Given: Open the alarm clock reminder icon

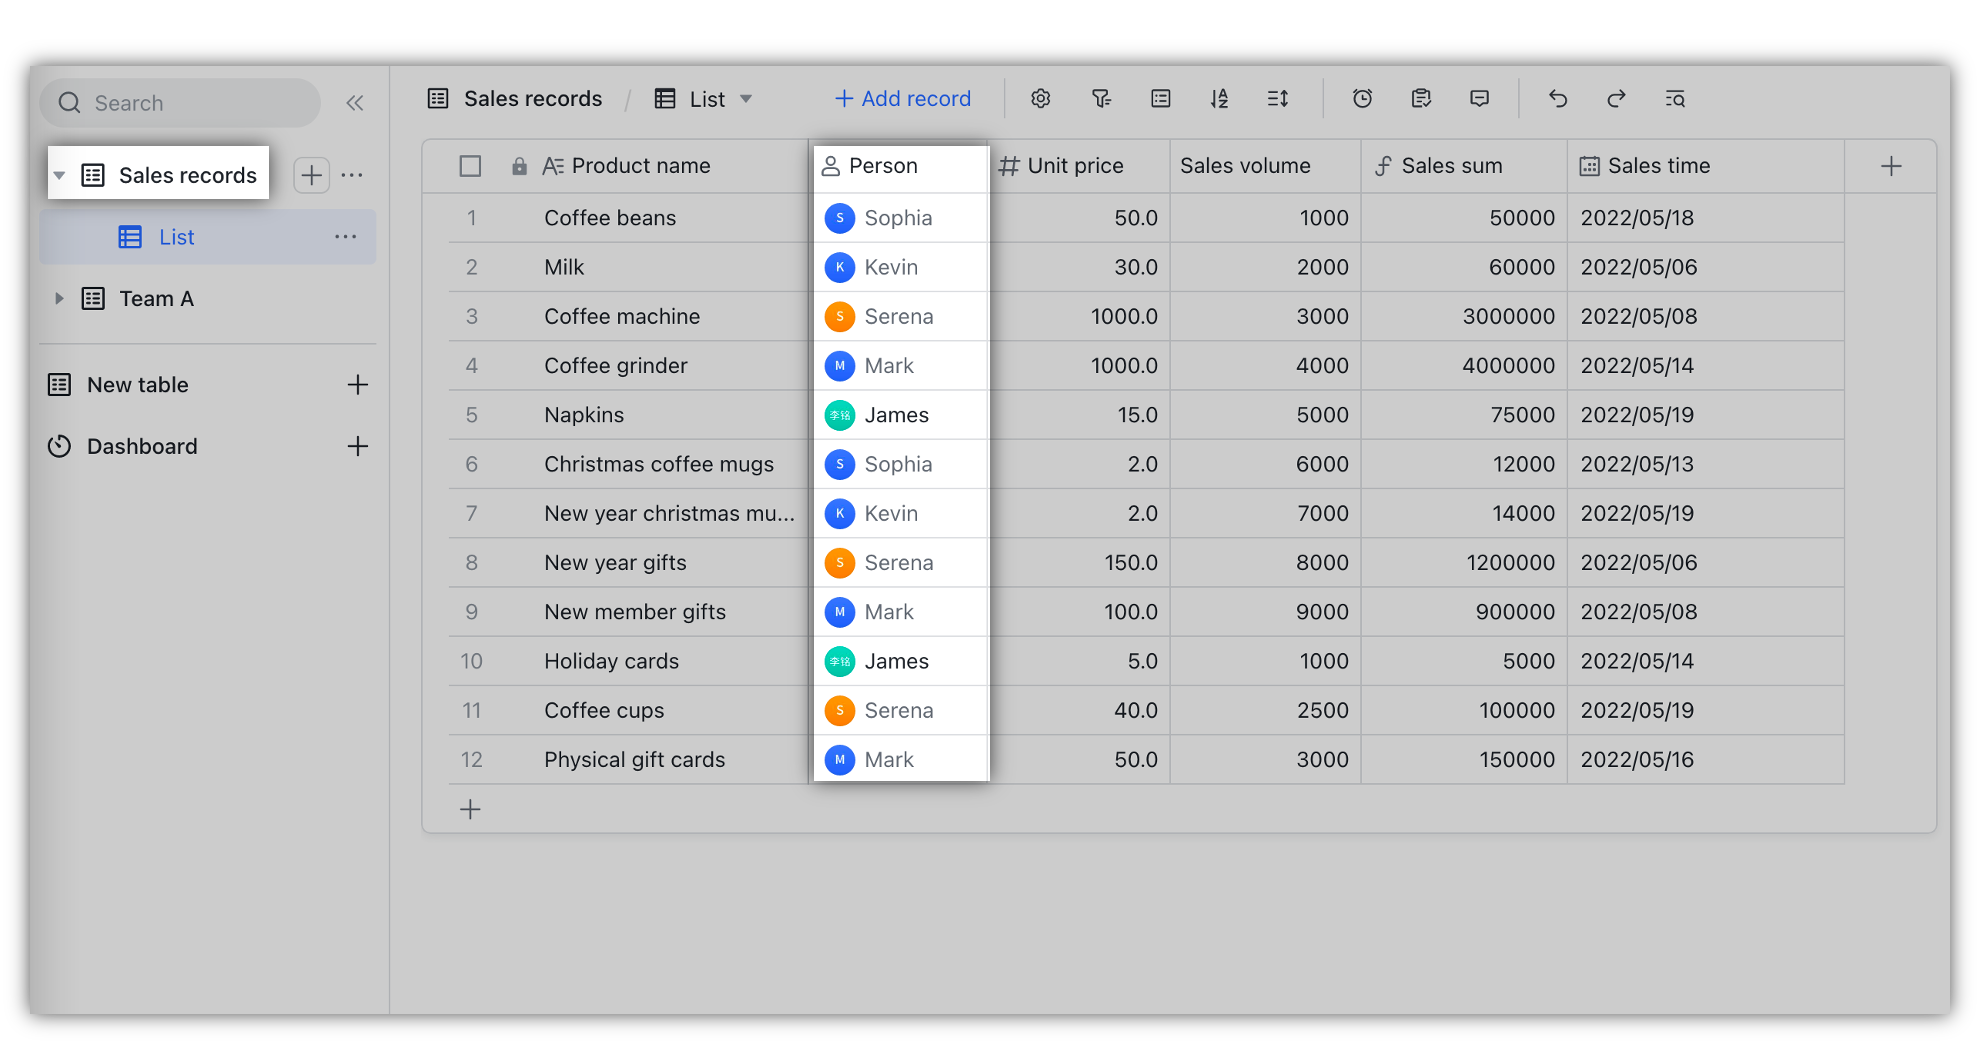Looking at the screenshot, I should click(x=1362, y=99).
